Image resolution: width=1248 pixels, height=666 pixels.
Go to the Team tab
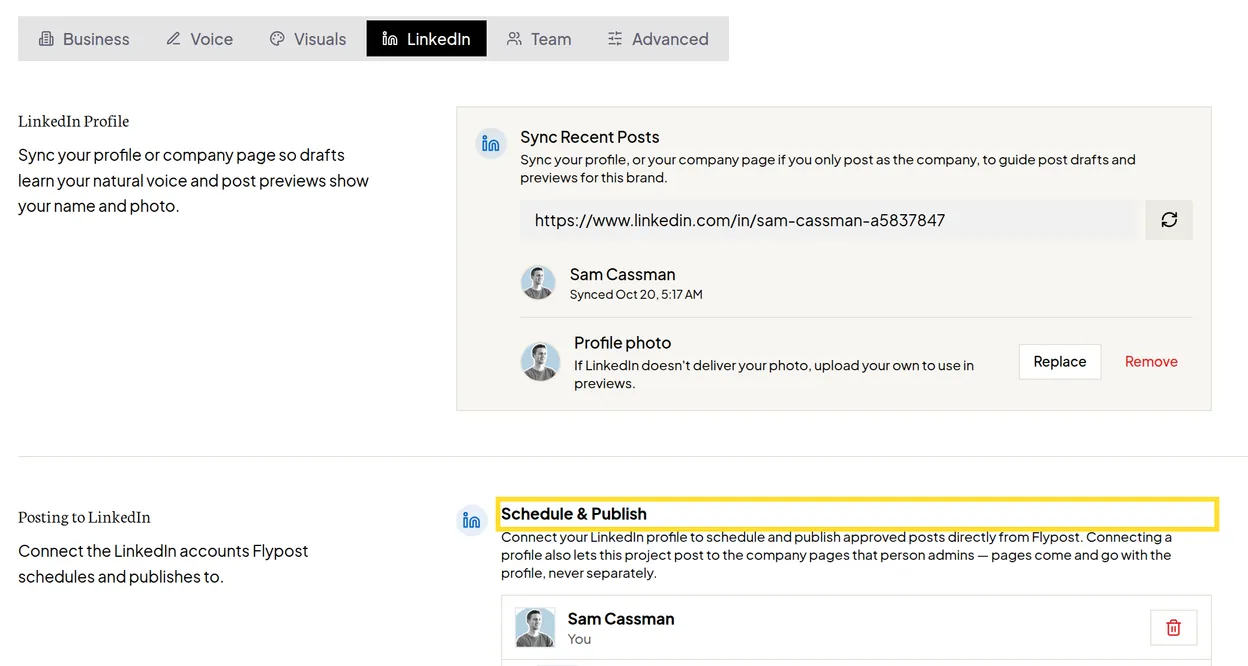pos(539,39)
